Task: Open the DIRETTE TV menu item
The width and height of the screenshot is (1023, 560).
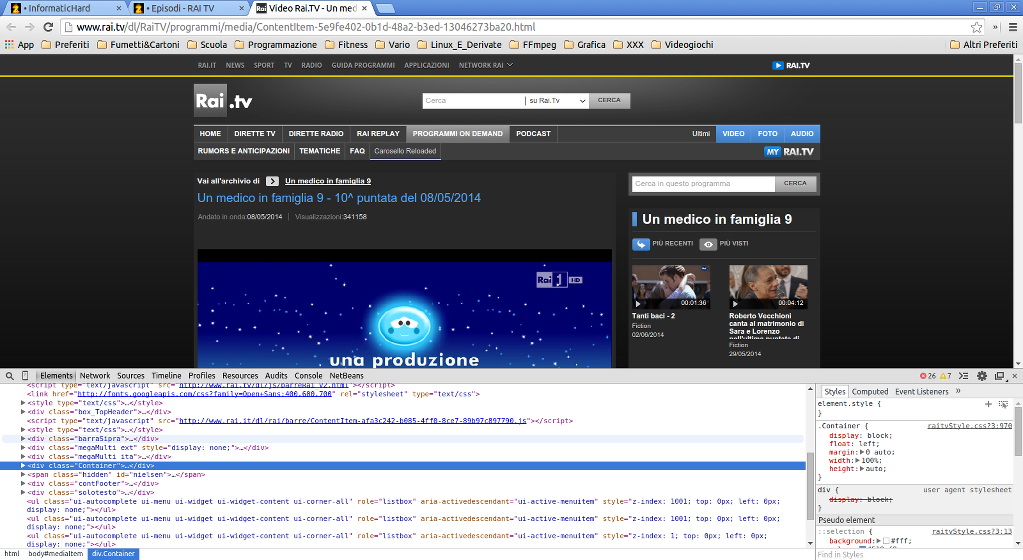Action: 254,134
